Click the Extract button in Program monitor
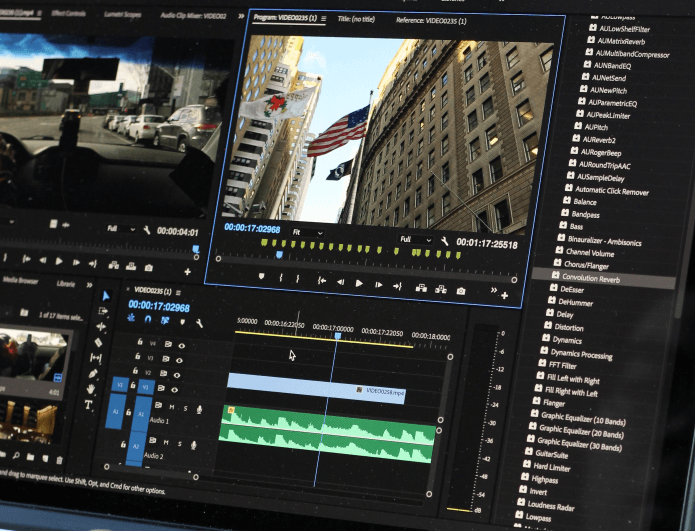This screenshot has height=531, width=695. [441, 289]
